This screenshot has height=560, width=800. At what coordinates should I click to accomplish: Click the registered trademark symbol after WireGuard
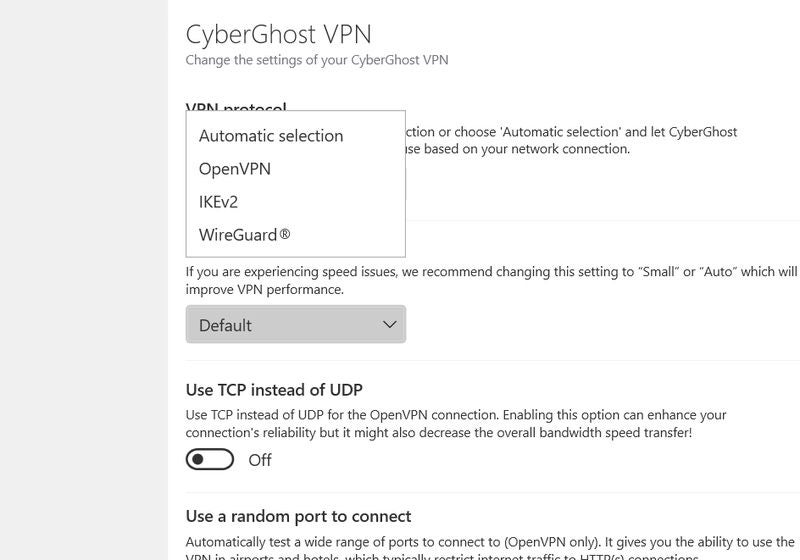[x=285, y=234]
